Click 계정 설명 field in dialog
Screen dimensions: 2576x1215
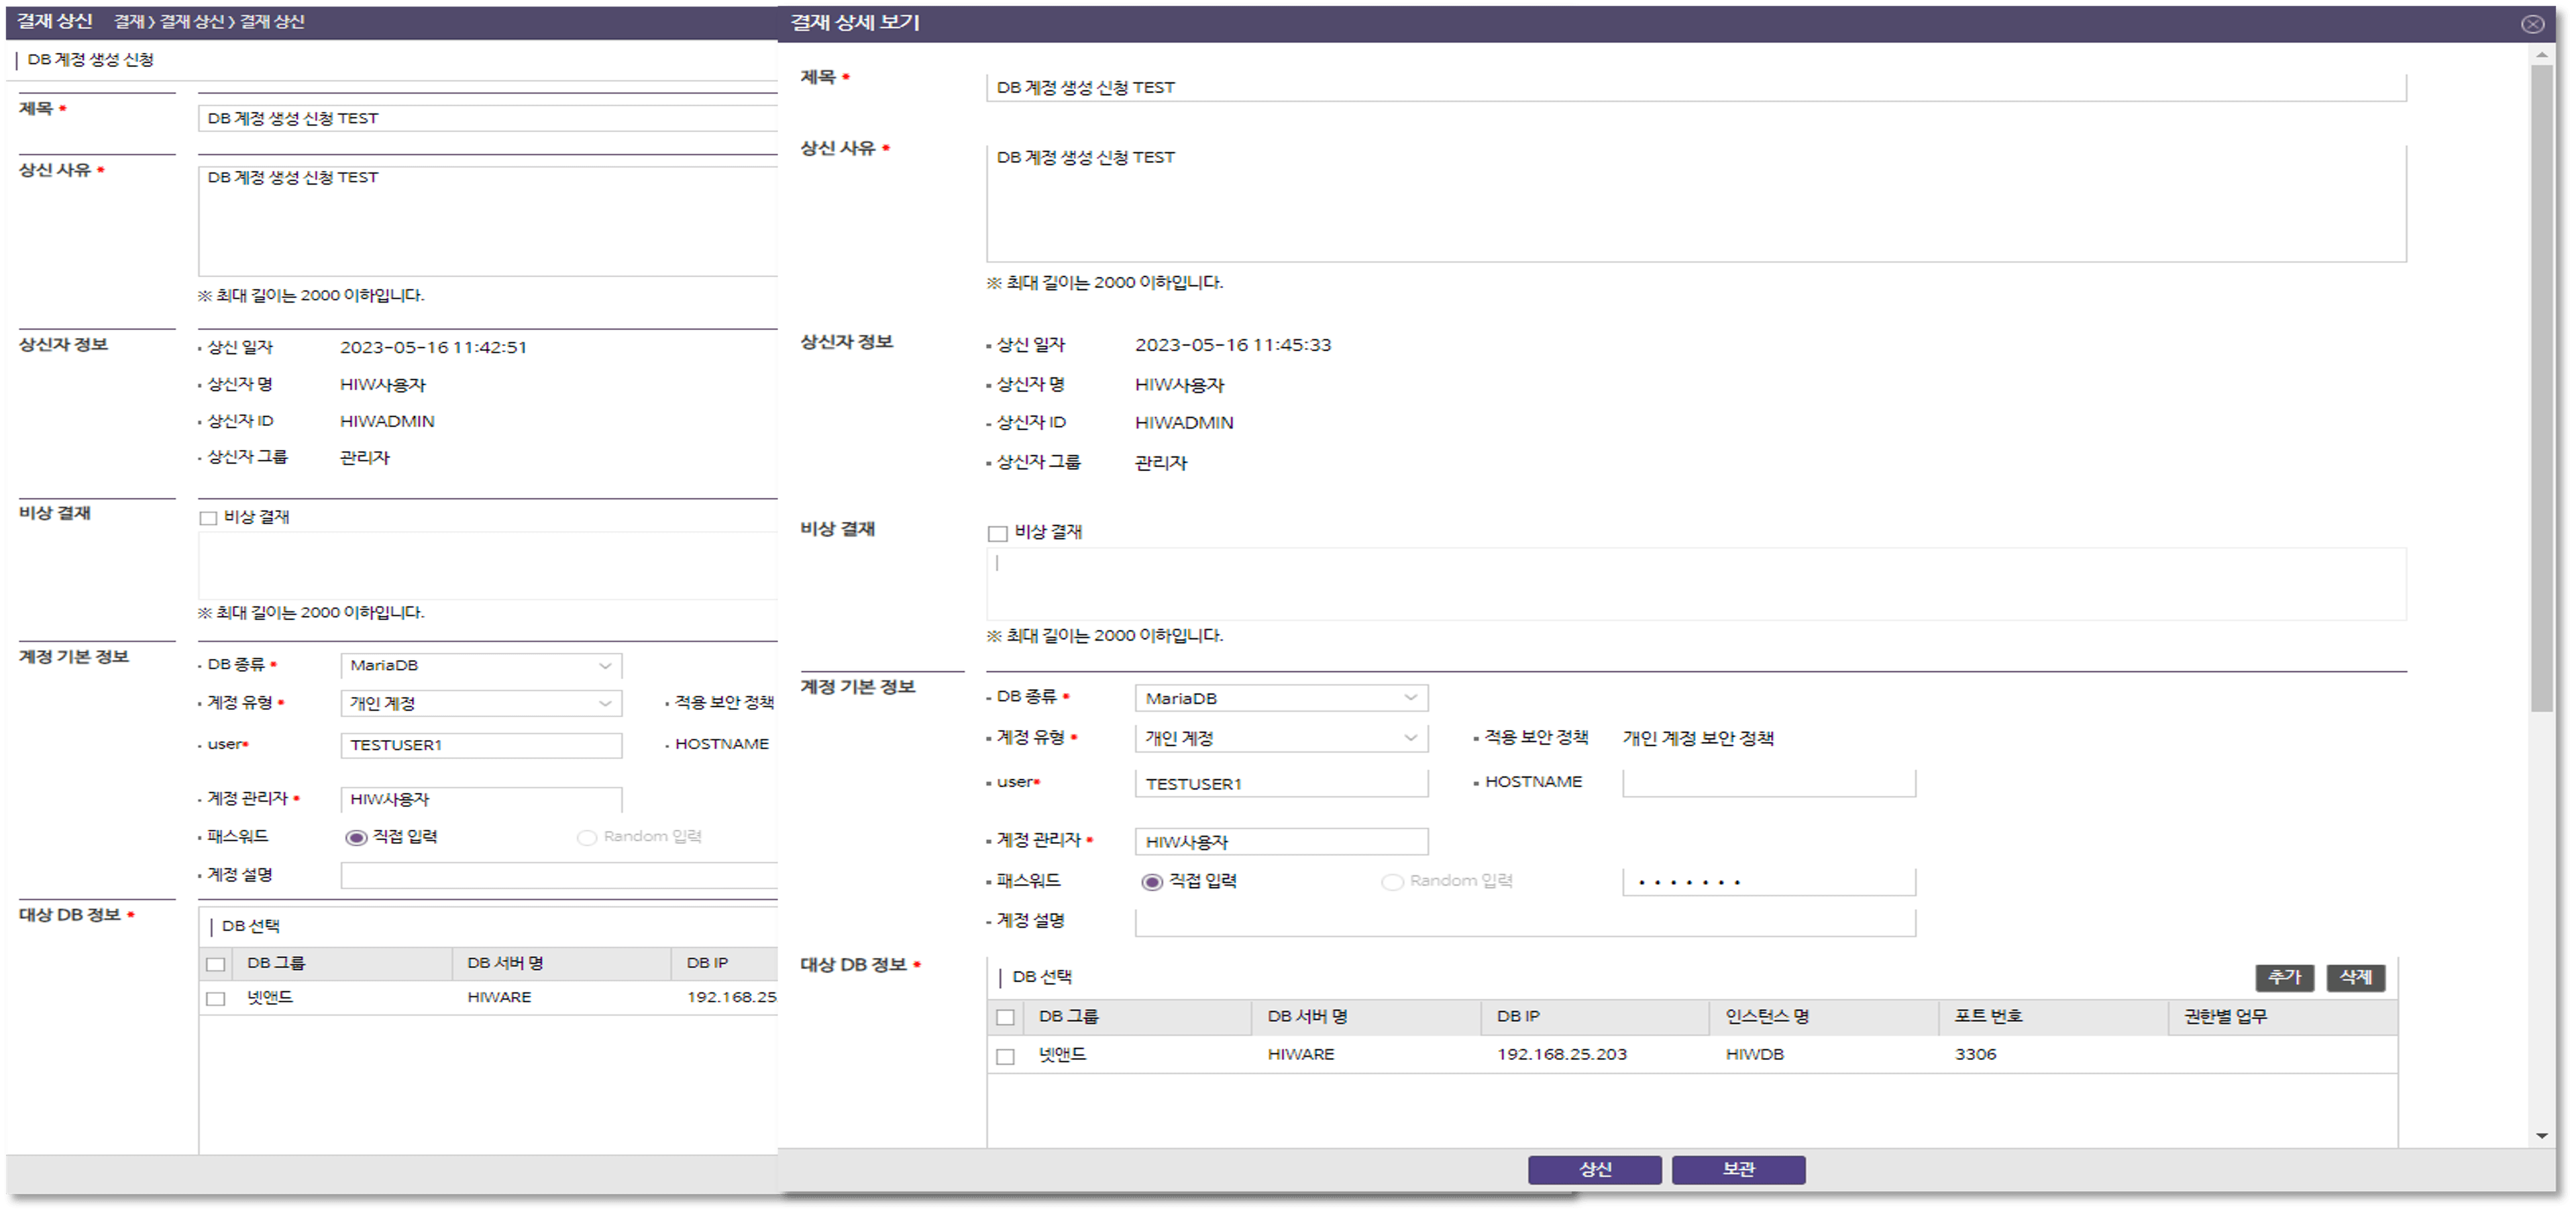(x=1525, y=923)
